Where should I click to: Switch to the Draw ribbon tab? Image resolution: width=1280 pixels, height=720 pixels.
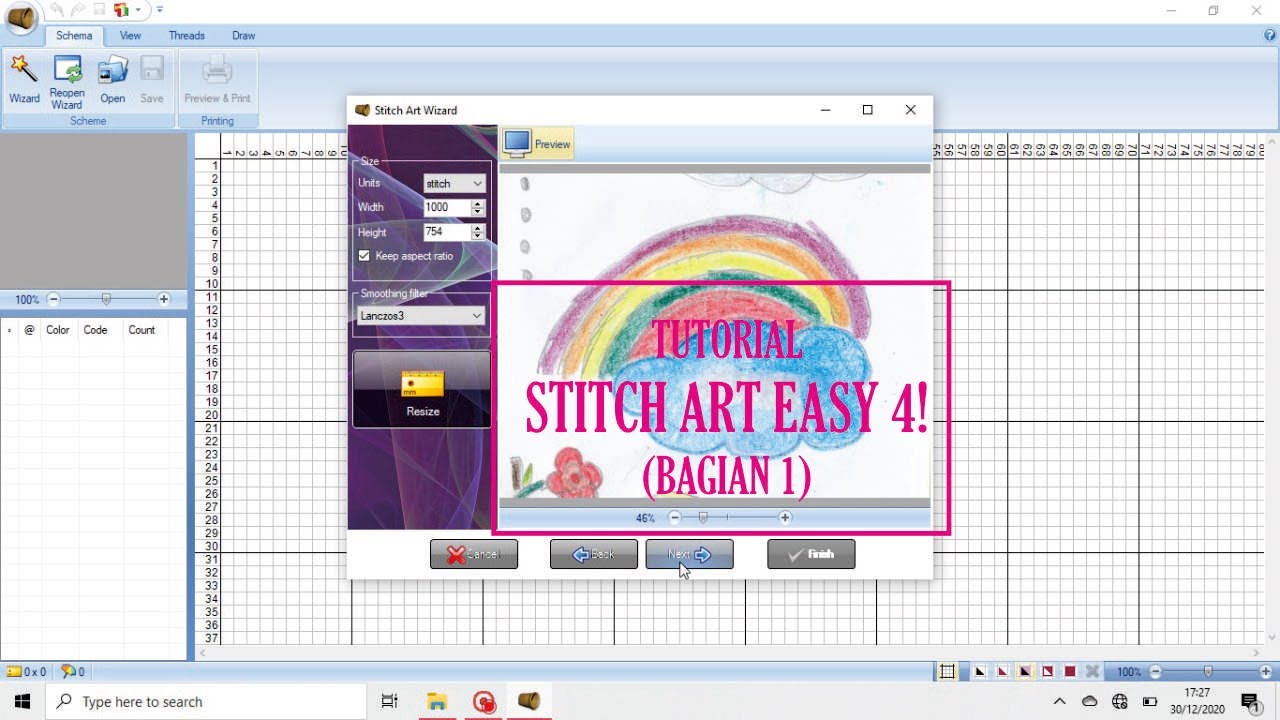[244, 35]
